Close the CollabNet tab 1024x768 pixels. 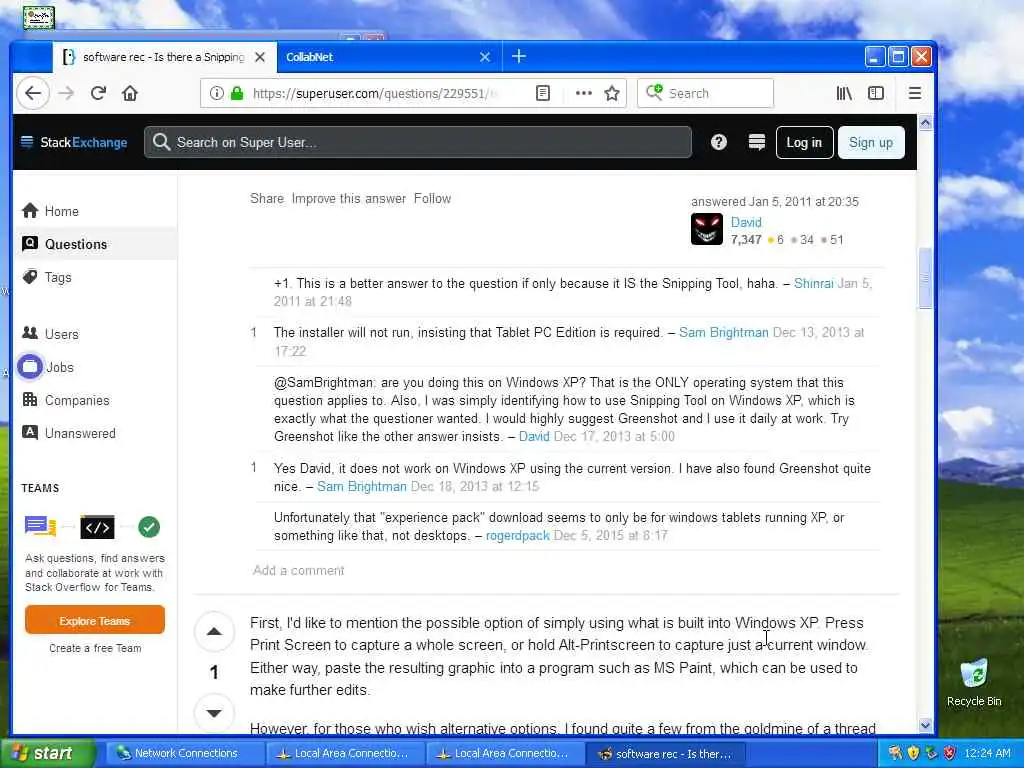point(485,57)
